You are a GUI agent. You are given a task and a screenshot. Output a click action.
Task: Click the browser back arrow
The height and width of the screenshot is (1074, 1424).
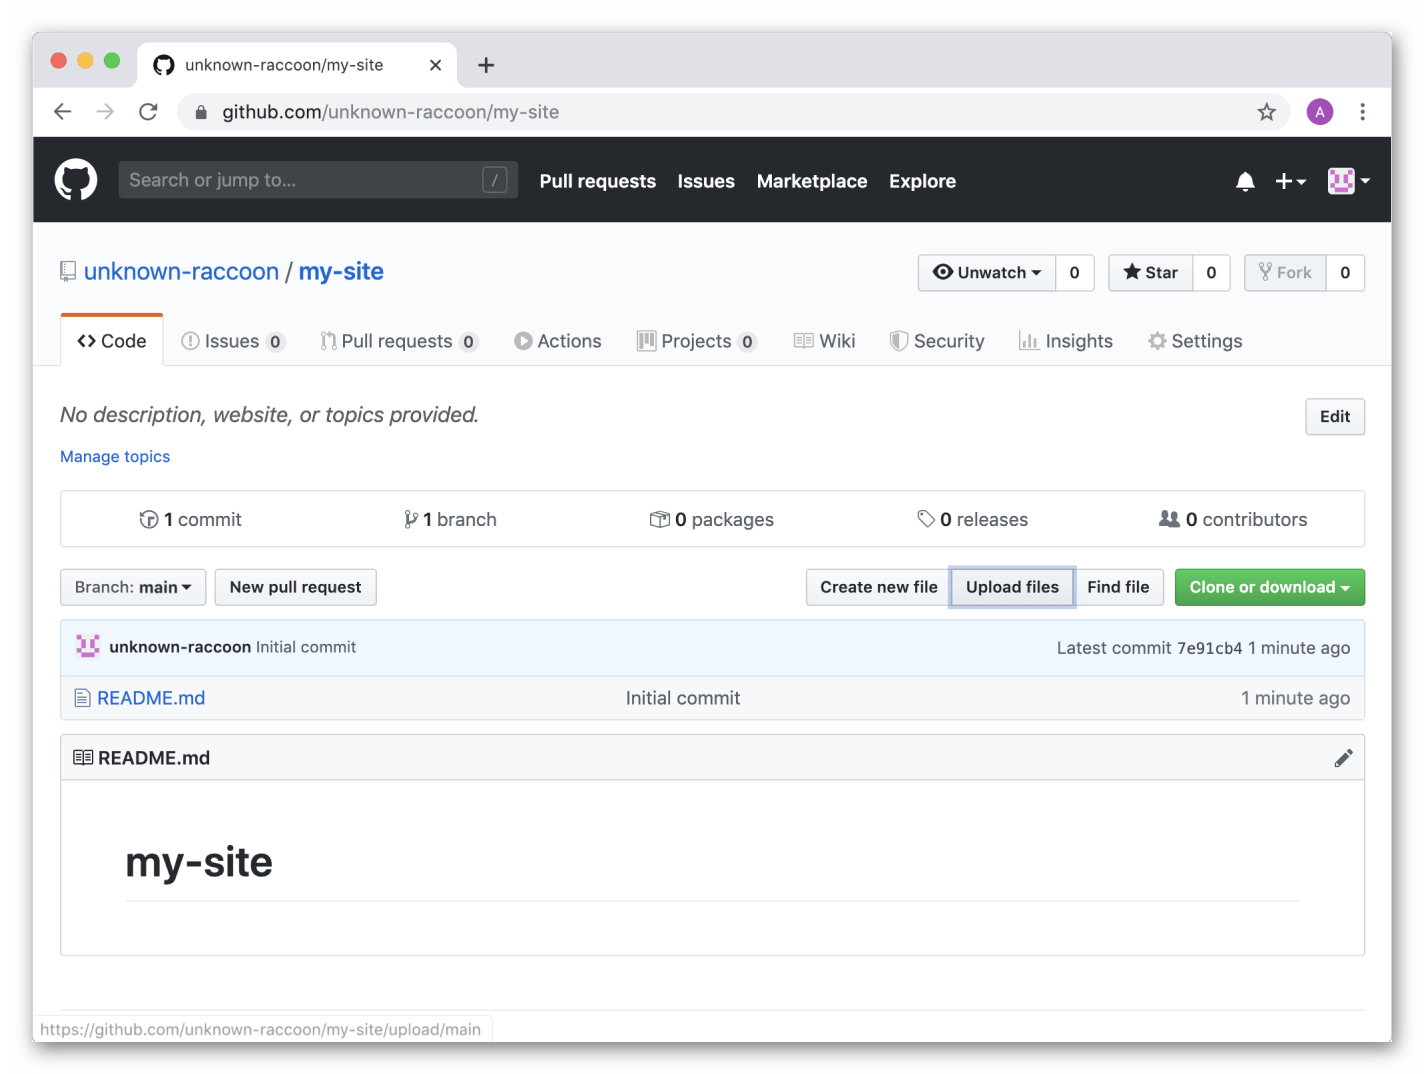pyautogui.click(x=63, y=112)
